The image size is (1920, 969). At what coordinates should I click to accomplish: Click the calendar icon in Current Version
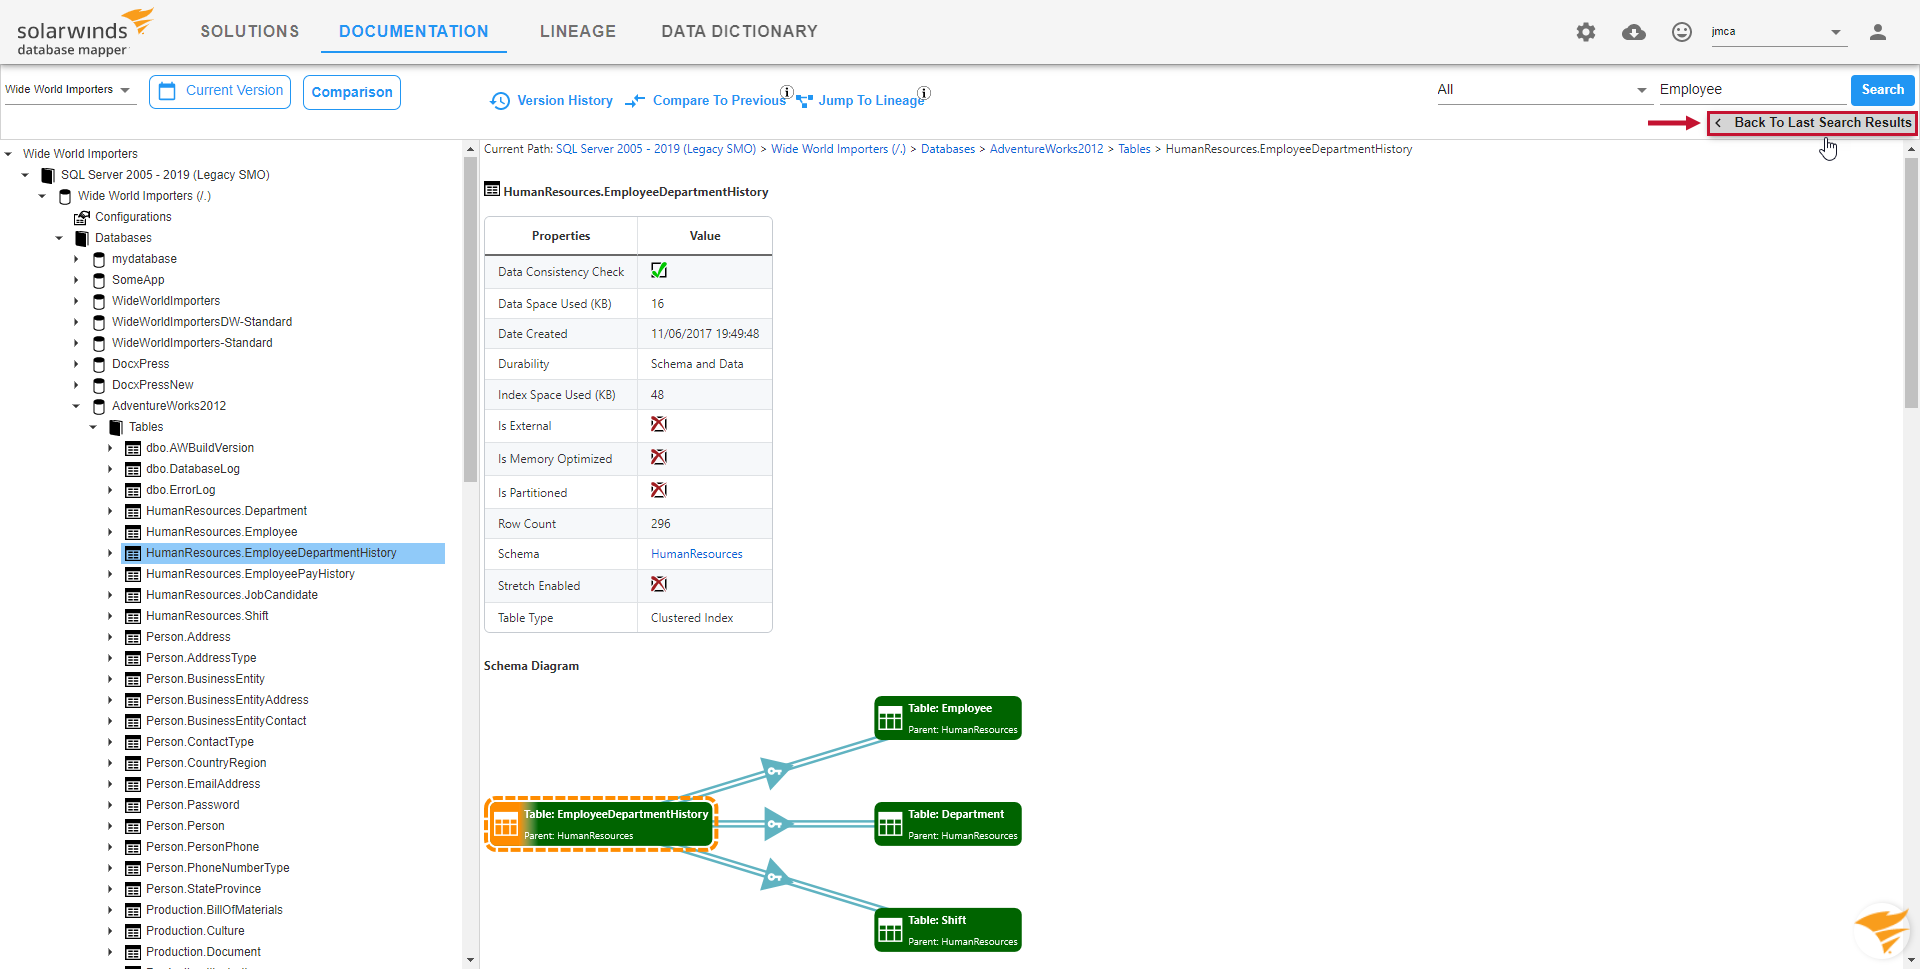[168, 91]
